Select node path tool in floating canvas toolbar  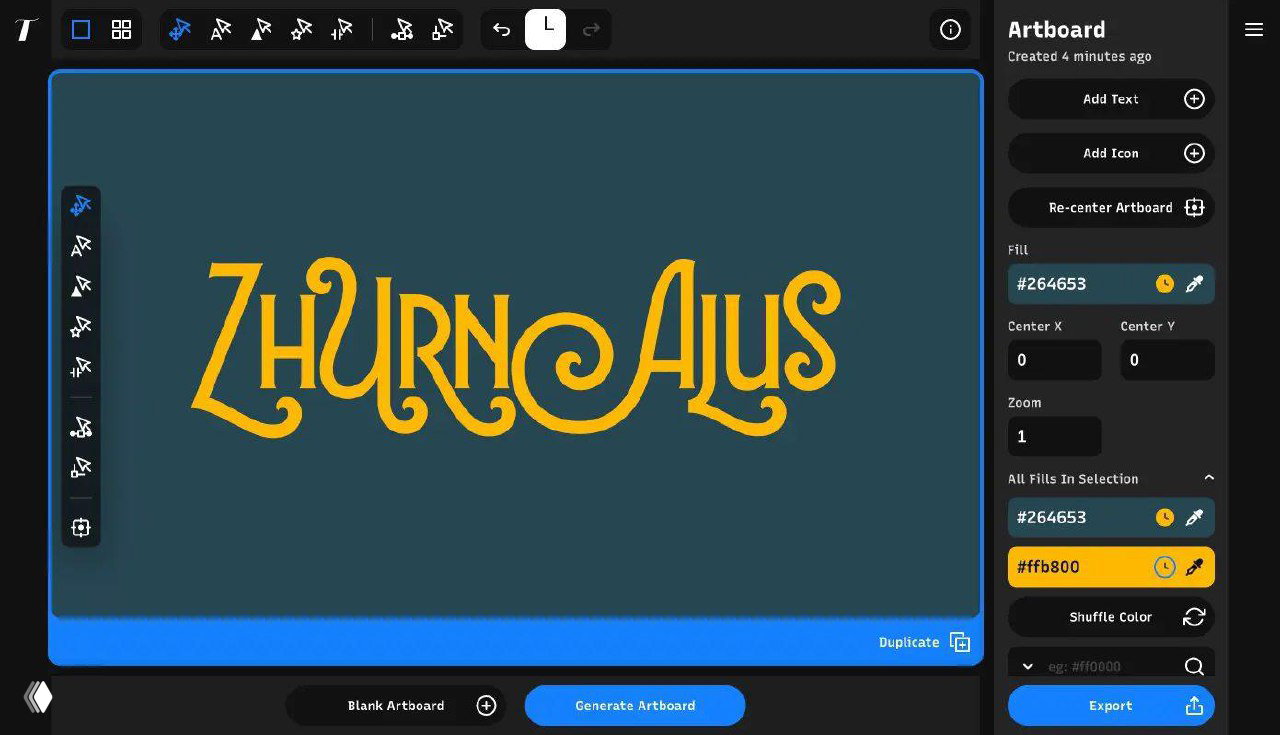(x=81, y=428)
